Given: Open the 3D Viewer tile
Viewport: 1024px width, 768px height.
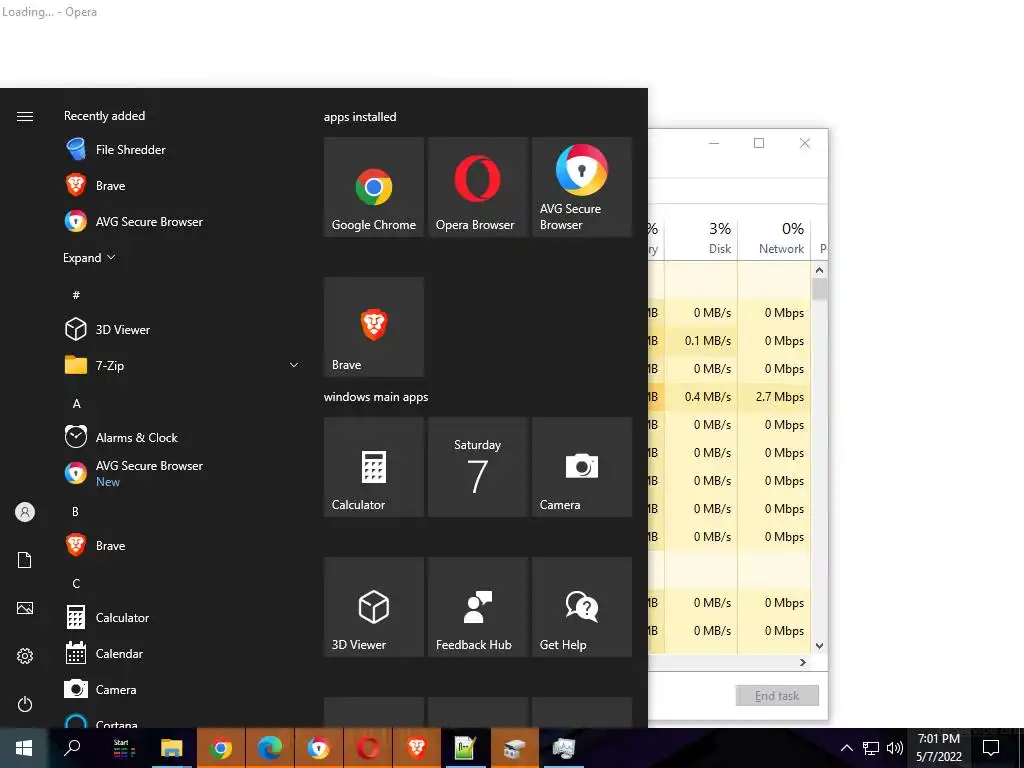Looking at the screenshot, I should 374,607.
